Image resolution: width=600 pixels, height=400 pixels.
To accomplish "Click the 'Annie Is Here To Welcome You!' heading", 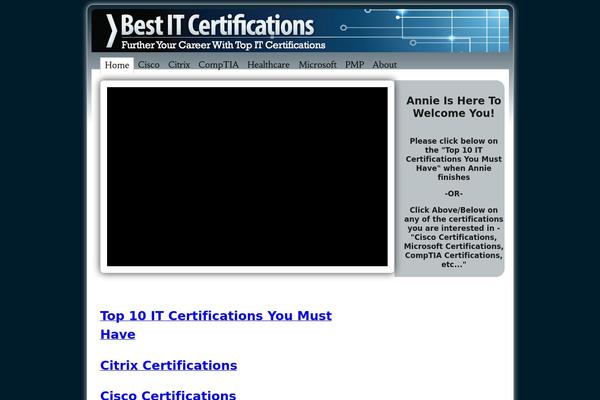I will pyautogui.click(x=453, y=107).
